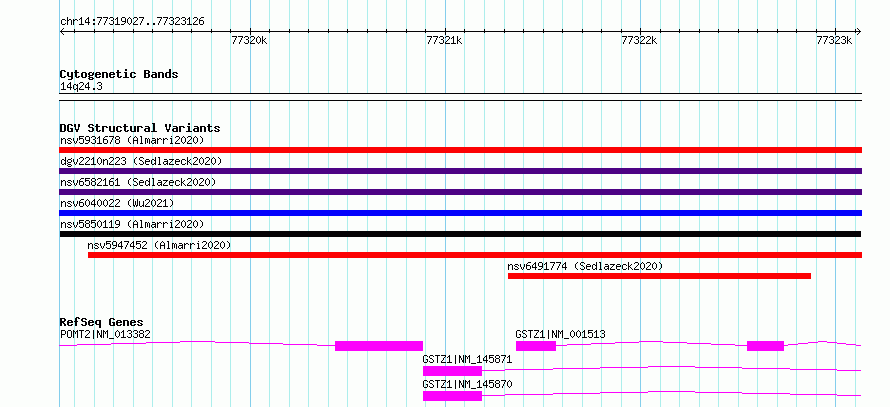Click the purple dgv2210n223 variant bar
Image resolution: width=890 pixels, height=407 pixels.
pos(460,171)
